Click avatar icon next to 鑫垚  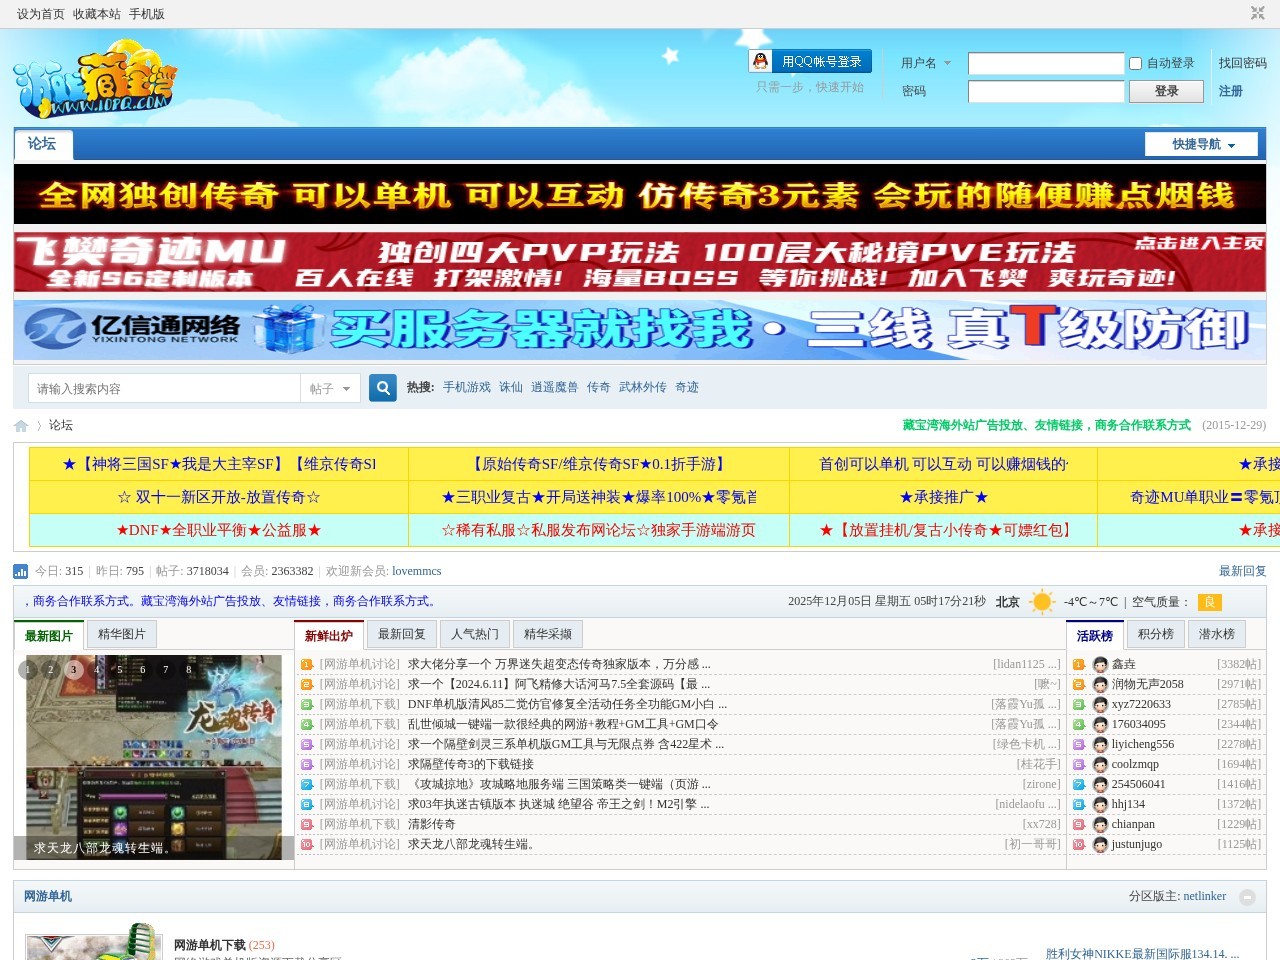tap(1100, 665)
